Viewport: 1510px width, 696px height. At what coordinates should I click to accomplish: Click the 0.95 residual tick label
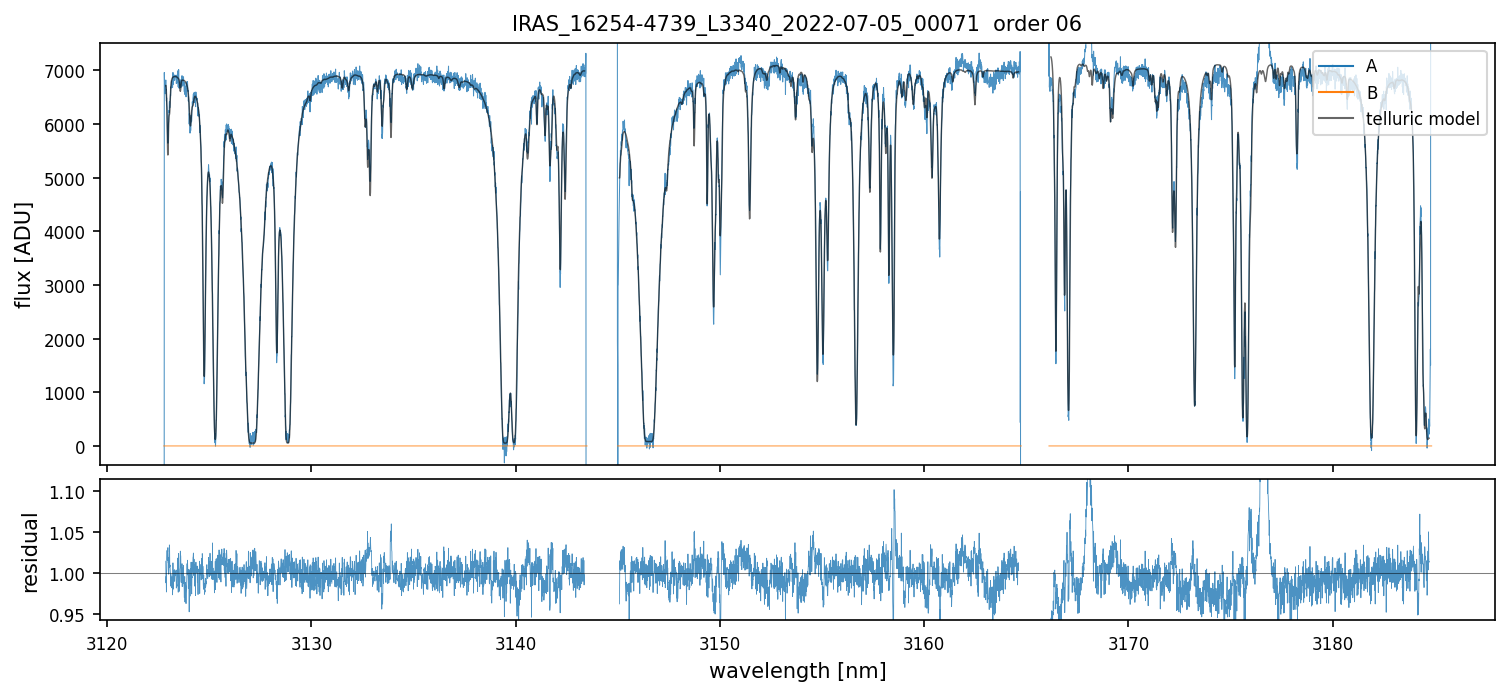tap(74, 614)
